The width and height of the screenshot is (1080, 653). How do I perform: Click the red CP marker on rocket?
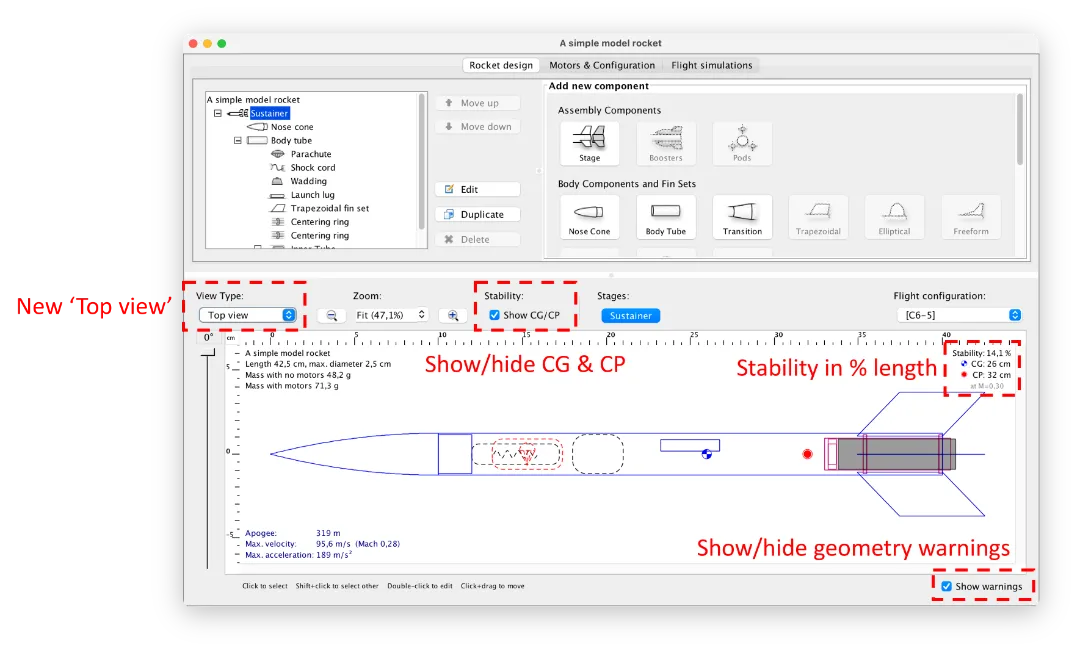[807, 454]
